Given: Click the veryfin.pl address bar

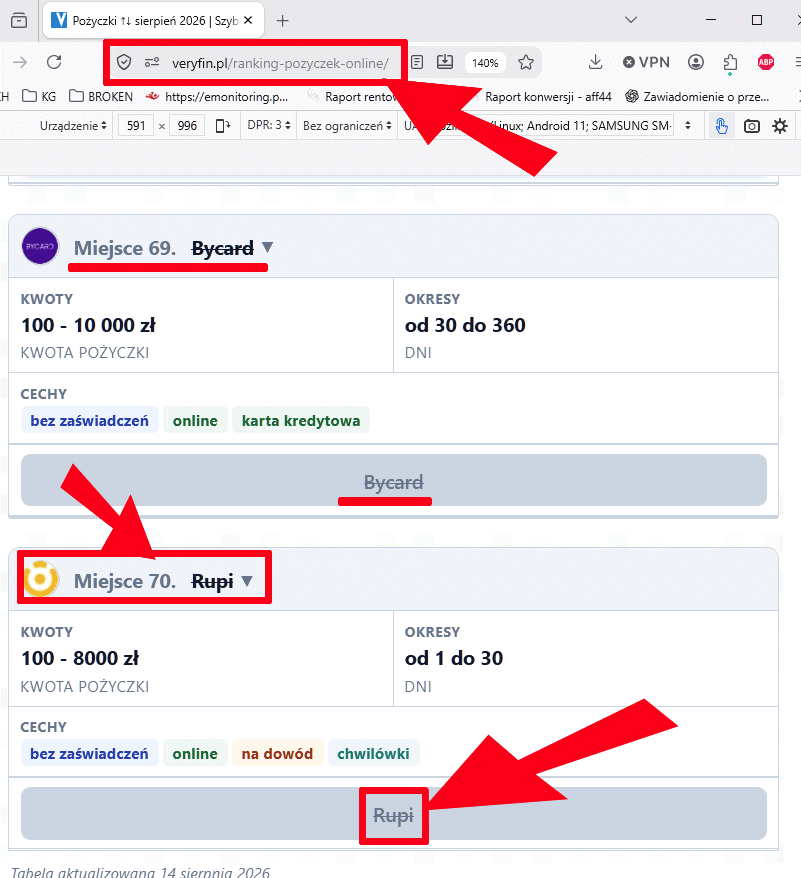Looking at the screenshot, I should (280, 63).
